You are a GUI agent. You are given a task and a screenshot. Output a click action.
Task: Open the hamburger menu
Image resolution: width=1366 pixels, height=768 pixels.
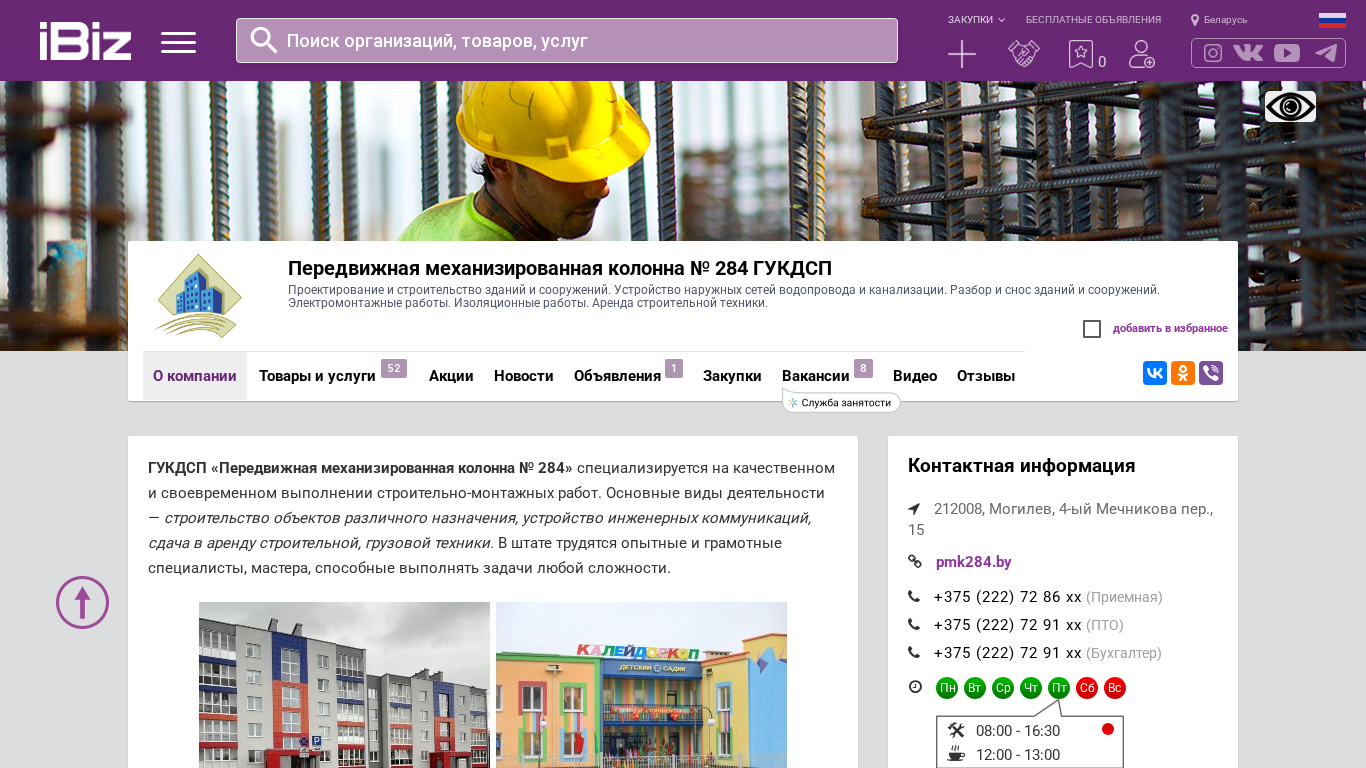click(178, 42)
